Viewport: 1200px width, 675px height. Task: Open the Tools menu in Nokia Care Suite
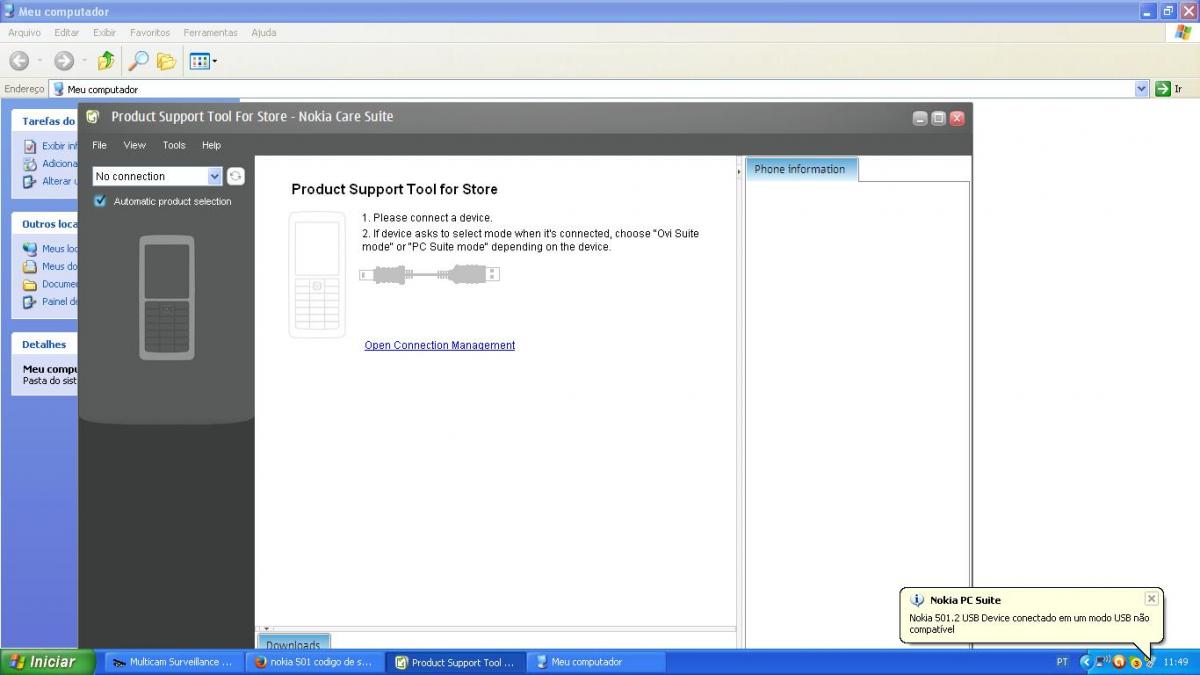(174, 145)
